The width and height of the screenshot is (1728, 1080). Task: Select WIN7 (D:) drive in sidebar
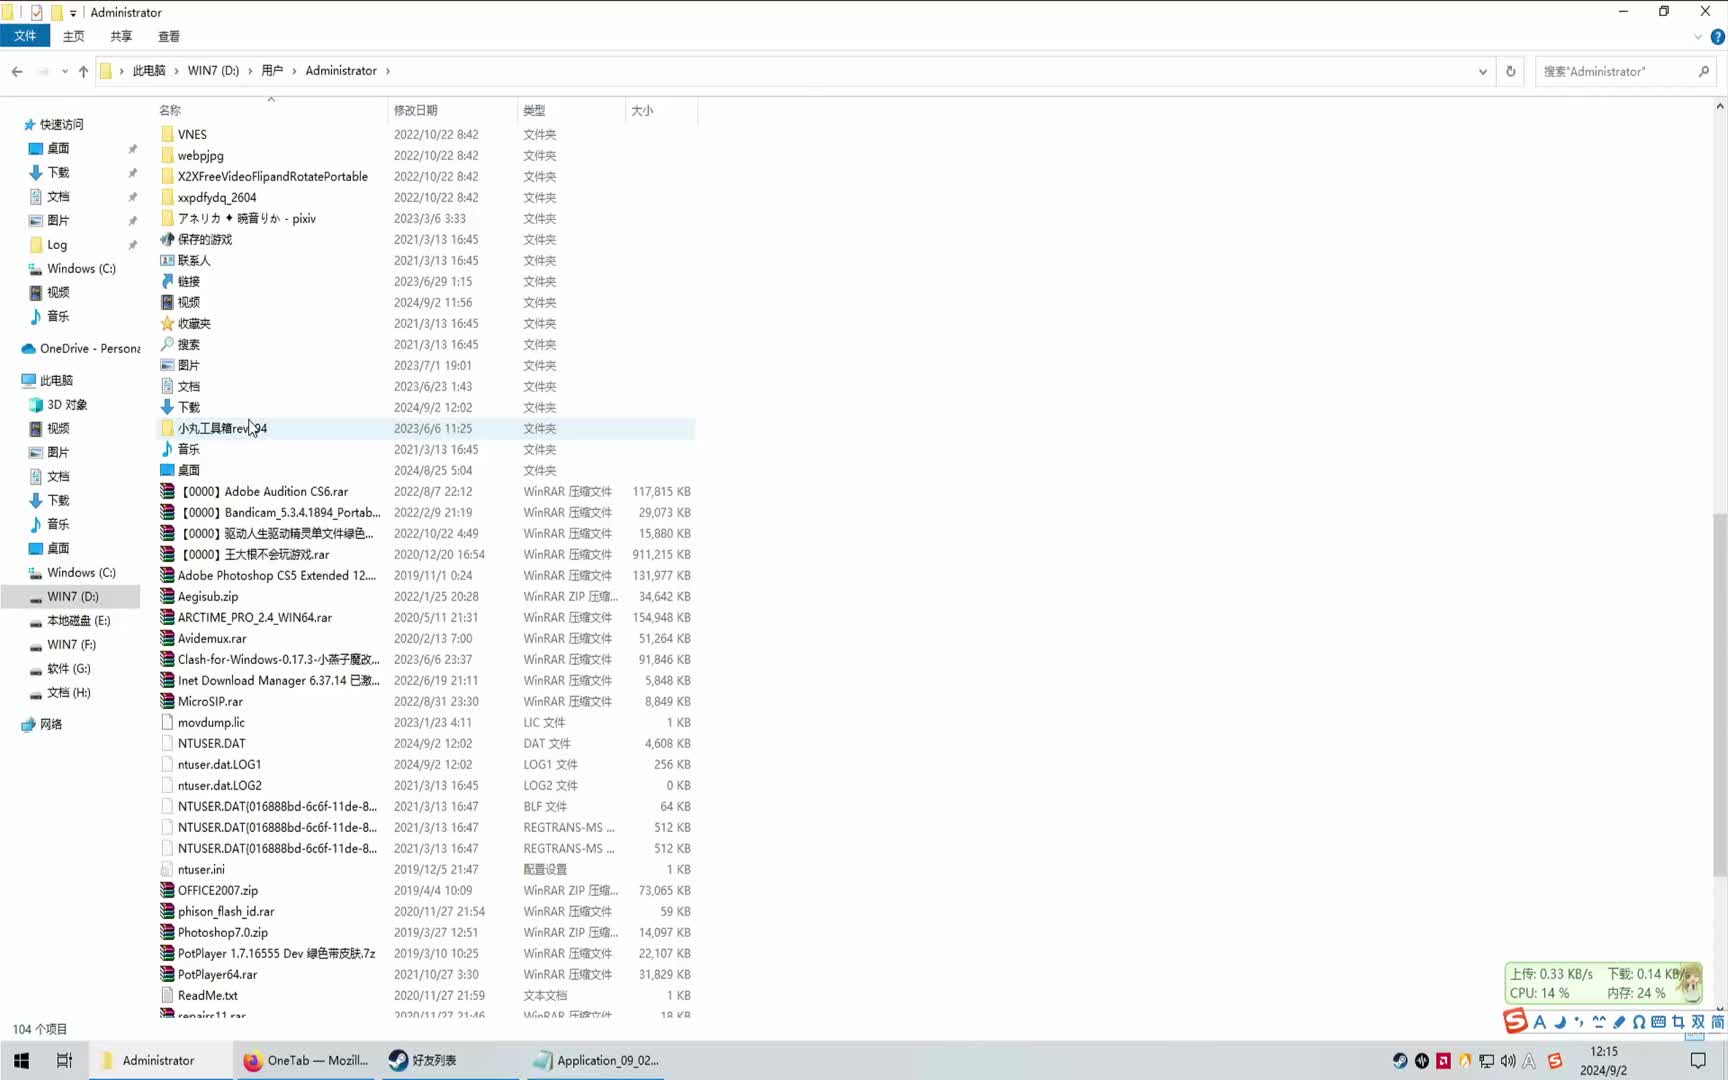pos(73,596)
